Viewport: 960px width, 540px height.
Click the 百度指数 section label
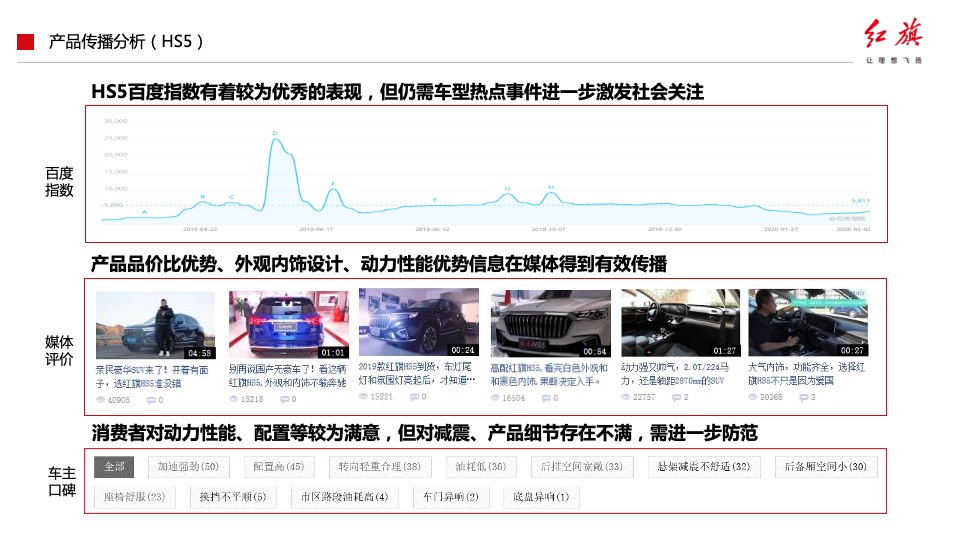pyautogui.click(x=59, y=182)
